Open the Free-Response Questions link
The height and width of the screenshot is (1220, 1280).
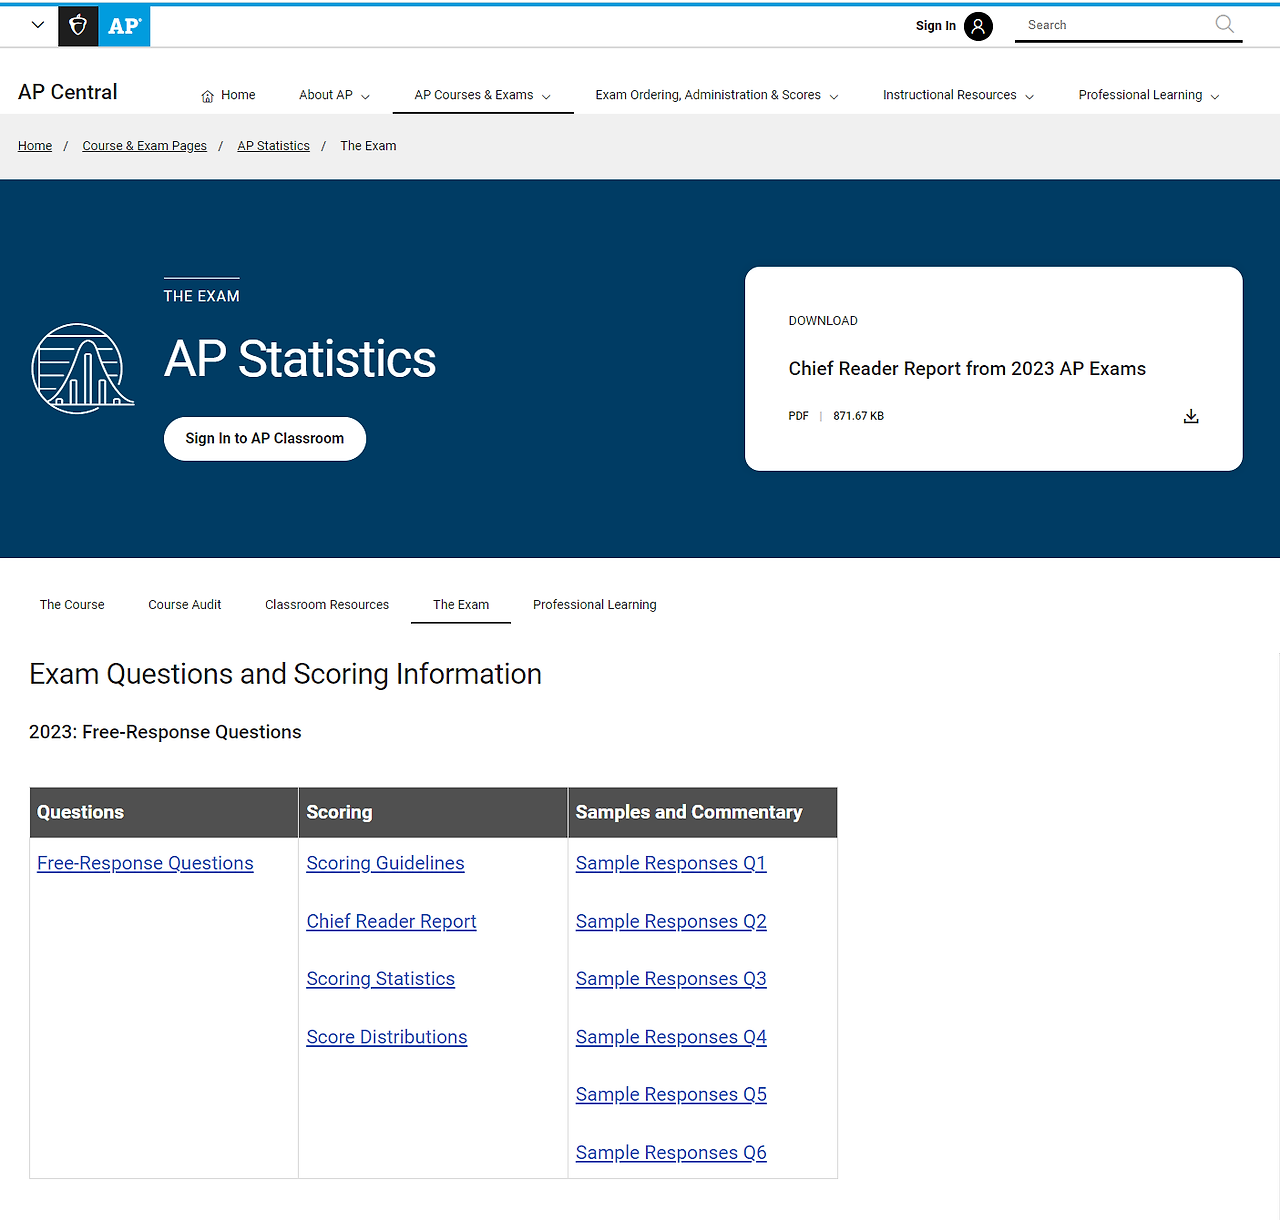point(145,863)
